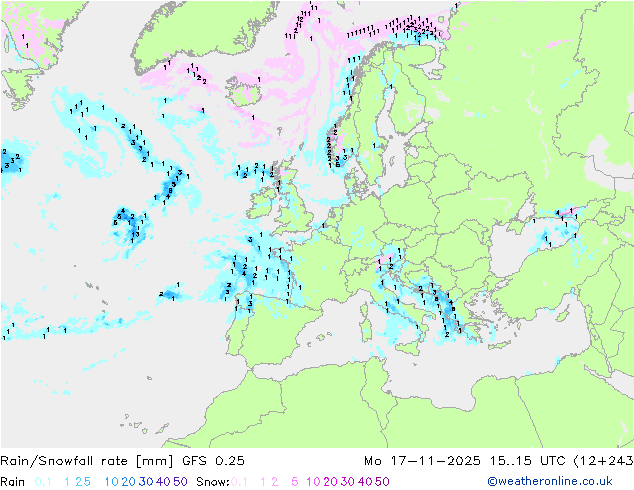
Task: Select the Snow legend value 40
Action: pyautogui.click(x=365, y=482)
